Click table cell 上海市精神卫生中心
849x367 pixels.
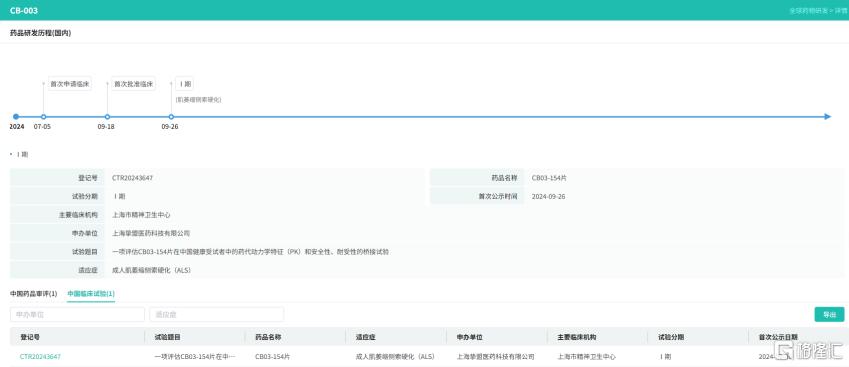(586, 357)
